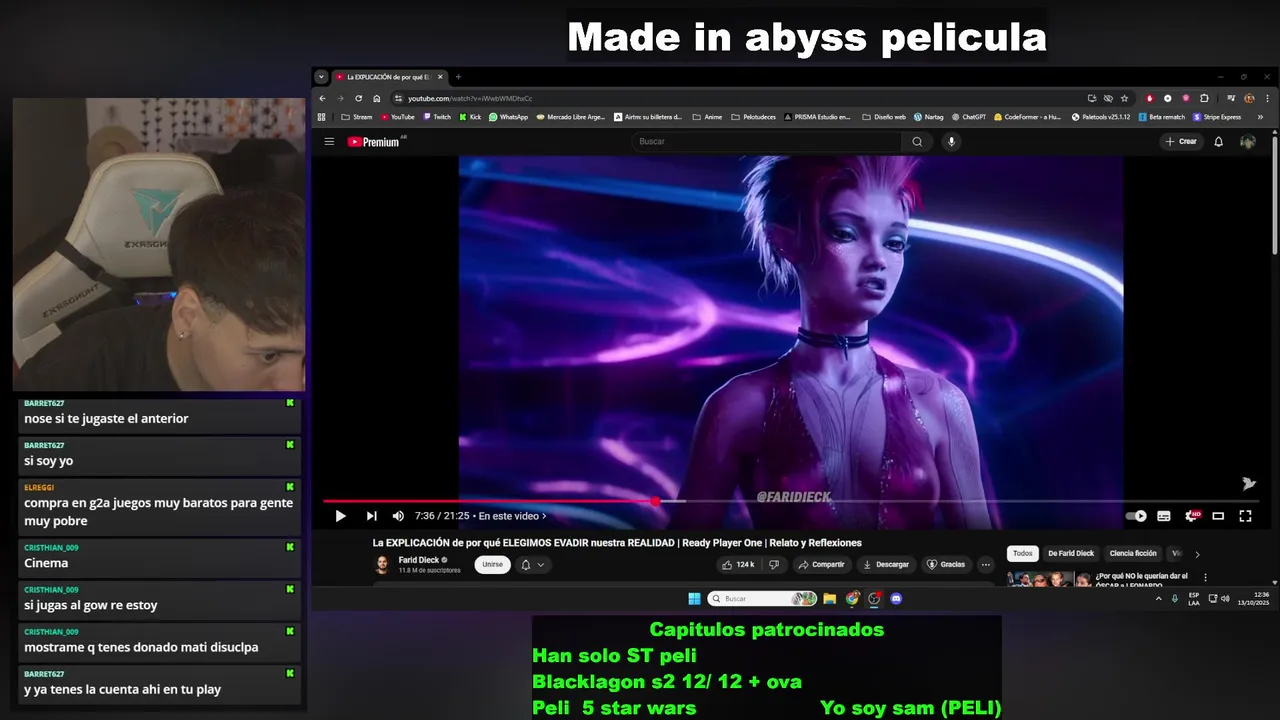Go back in the browser
The width and height of the screenshot is (1280, 720).
322,98
